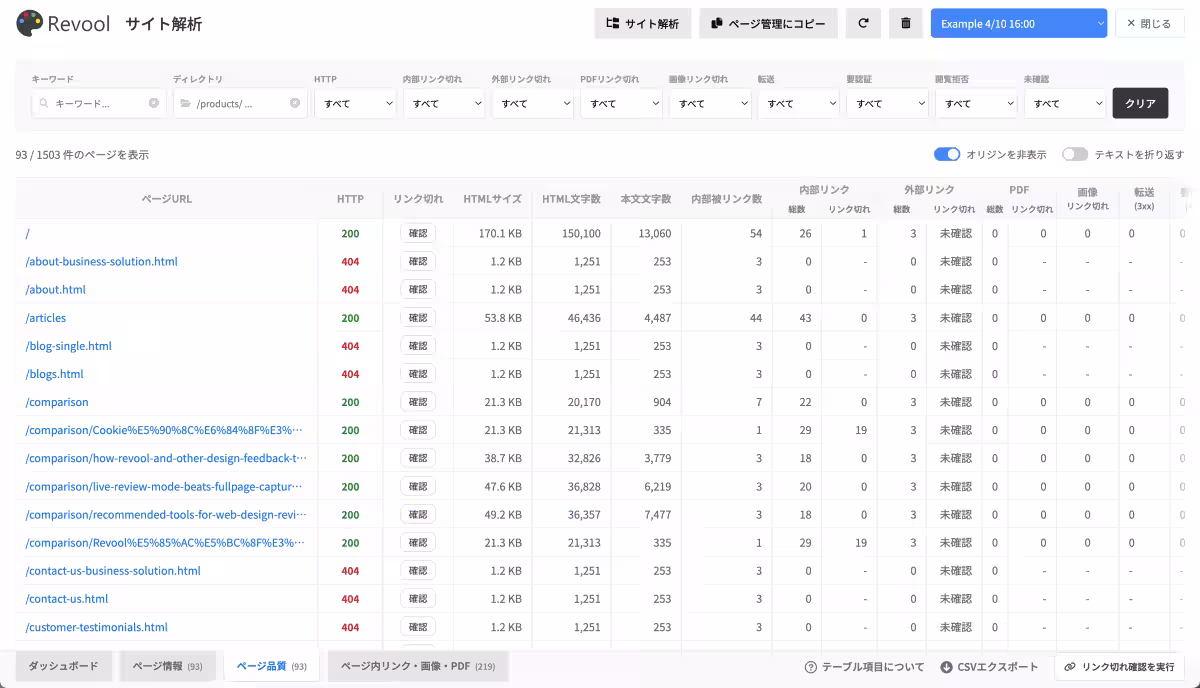Open the /articles page link
Viewport: 1200px width, 688px height.
46,318
